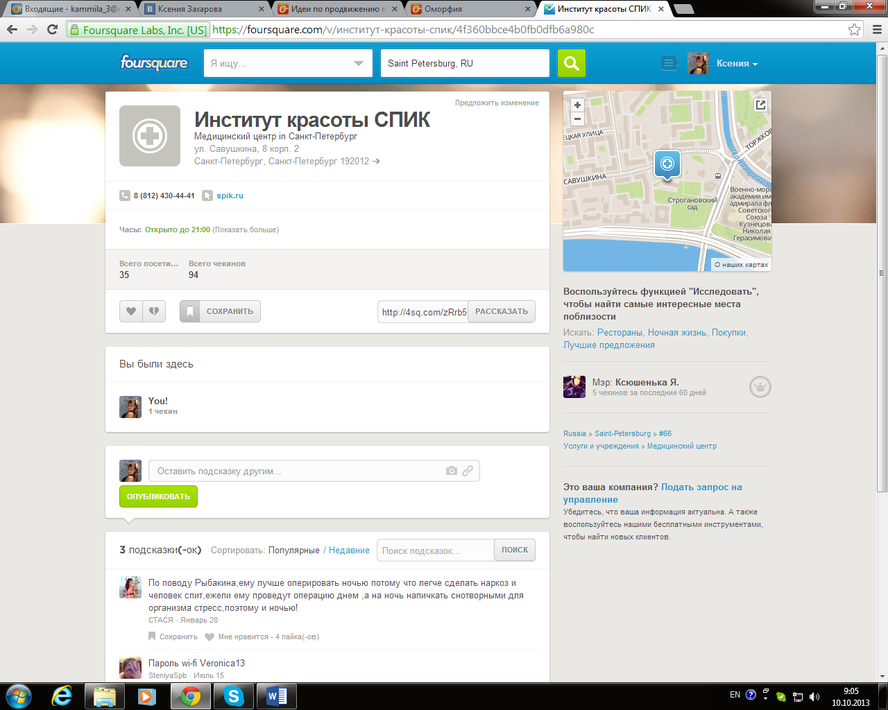Click the venue pin on the map
The height and width of the screenshot is (710, 888).
(668, 165)
